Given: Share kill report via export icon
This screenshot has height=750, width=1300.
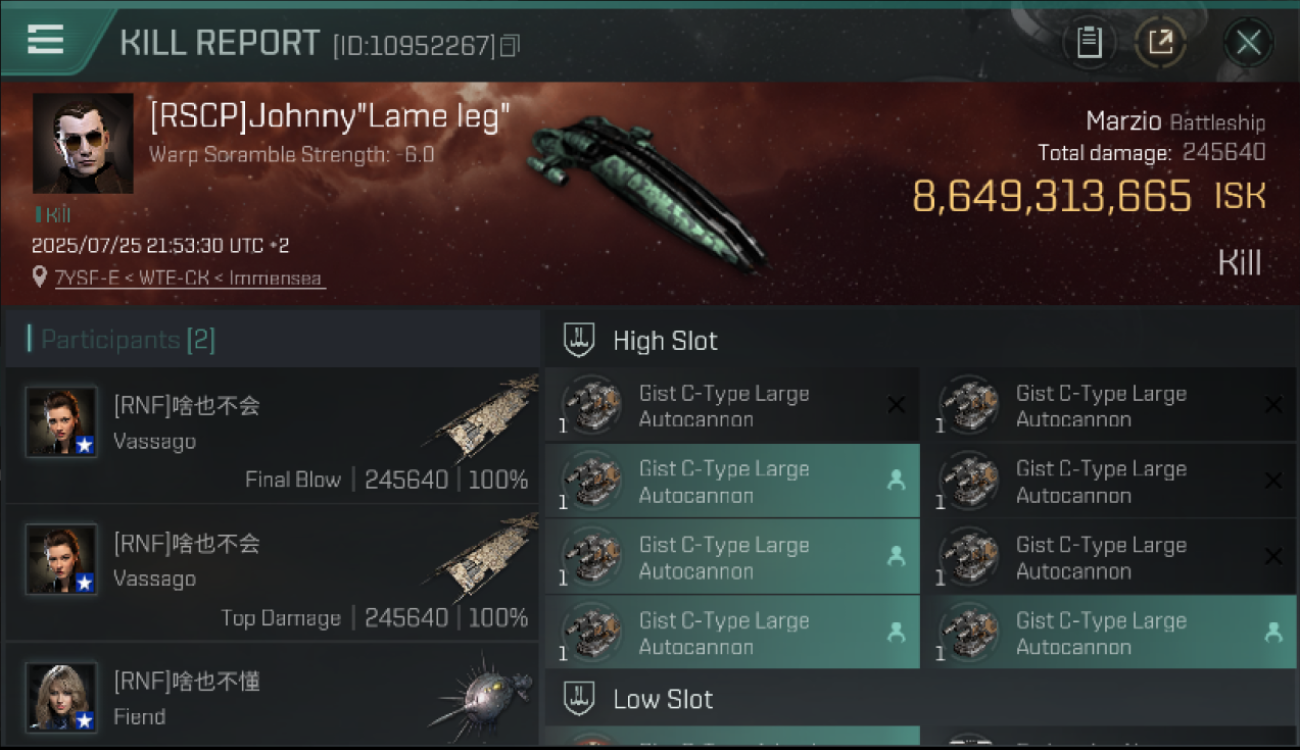Looking at the screenshot, I should 1160,42.
